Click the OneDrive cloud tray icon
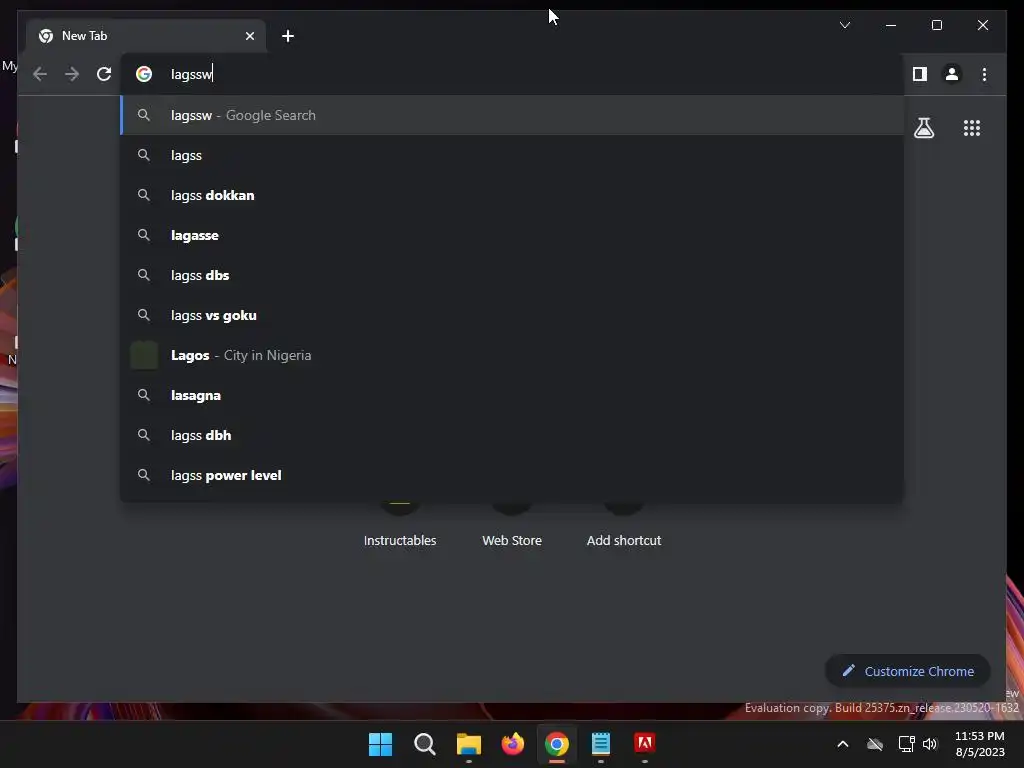Image resolution: width=1024 pixels, height=768 pixels. [875, 744]
